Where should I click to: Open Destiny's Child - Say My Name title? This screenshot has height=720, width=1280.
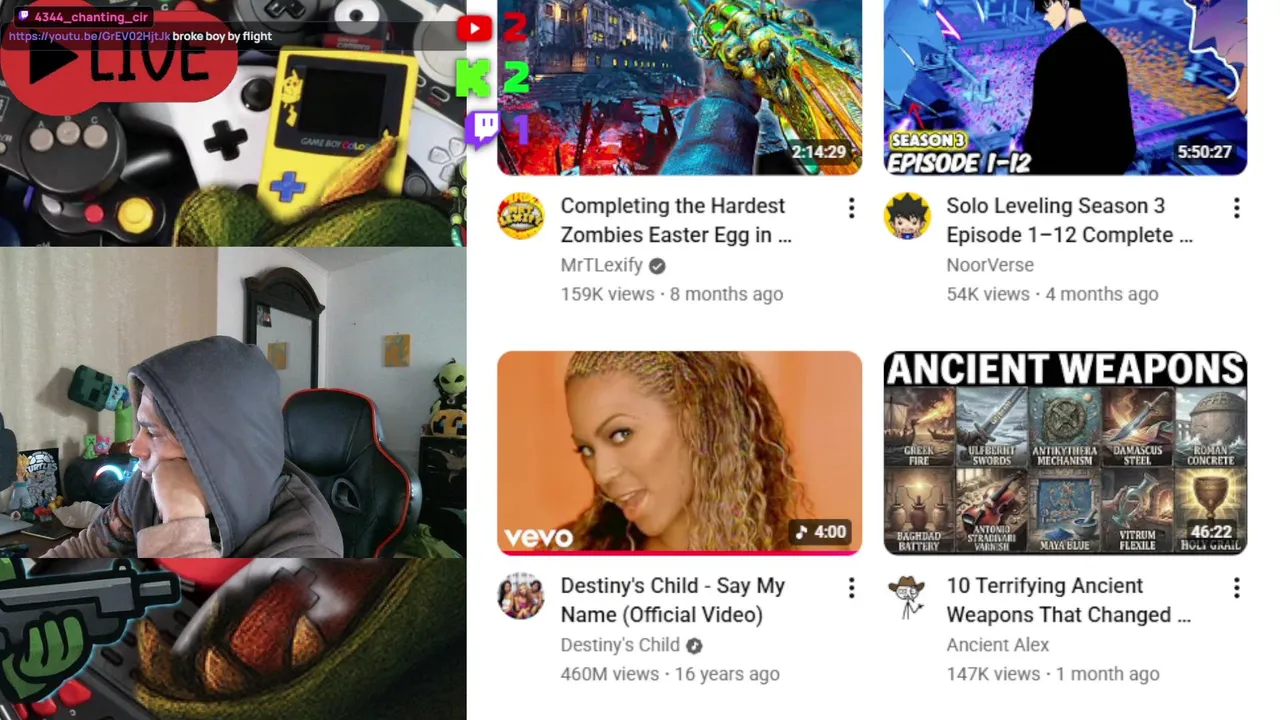tap(673, 600)
